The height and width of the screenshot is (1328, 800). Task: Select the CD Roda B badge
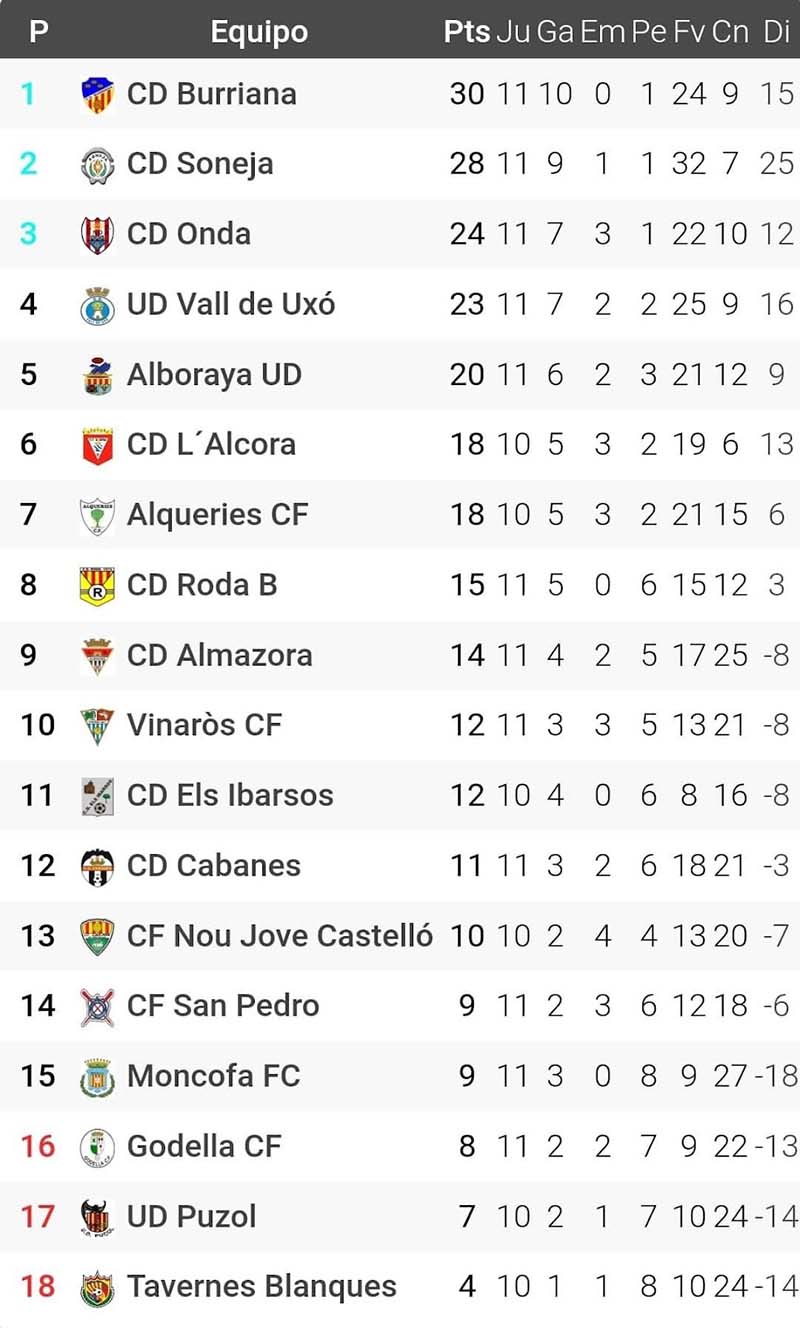[x=97, y=585]
